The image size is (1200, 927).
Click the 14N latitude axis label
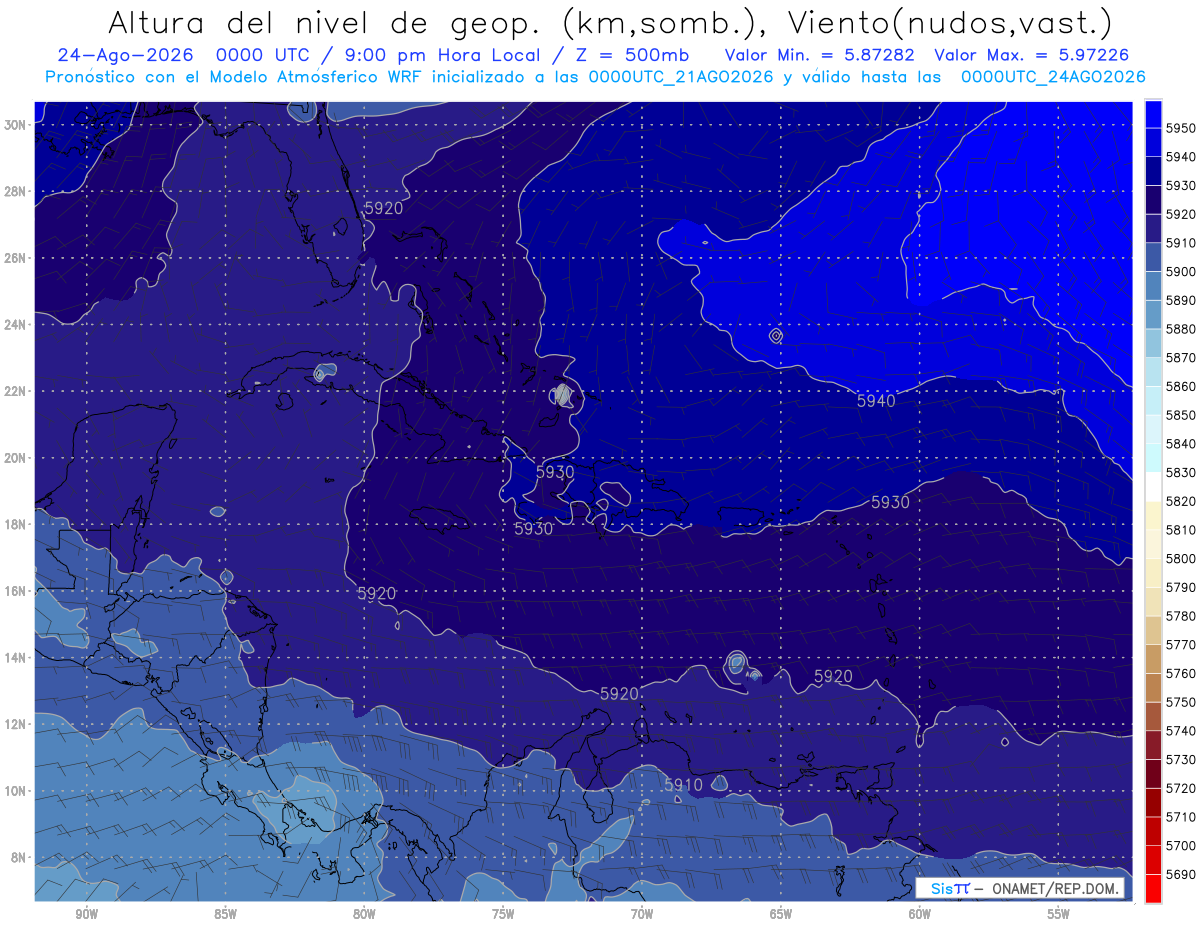click(x=15, y=658)
